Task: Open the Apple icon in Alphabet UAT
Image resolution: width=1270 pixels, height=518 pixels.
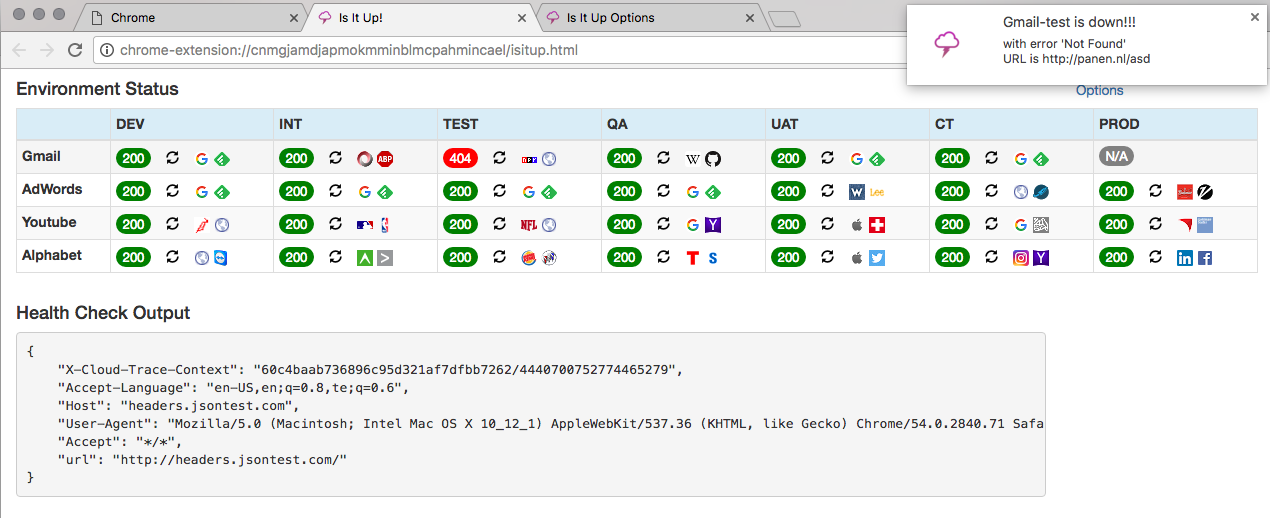Action: [x=857, y=258]
